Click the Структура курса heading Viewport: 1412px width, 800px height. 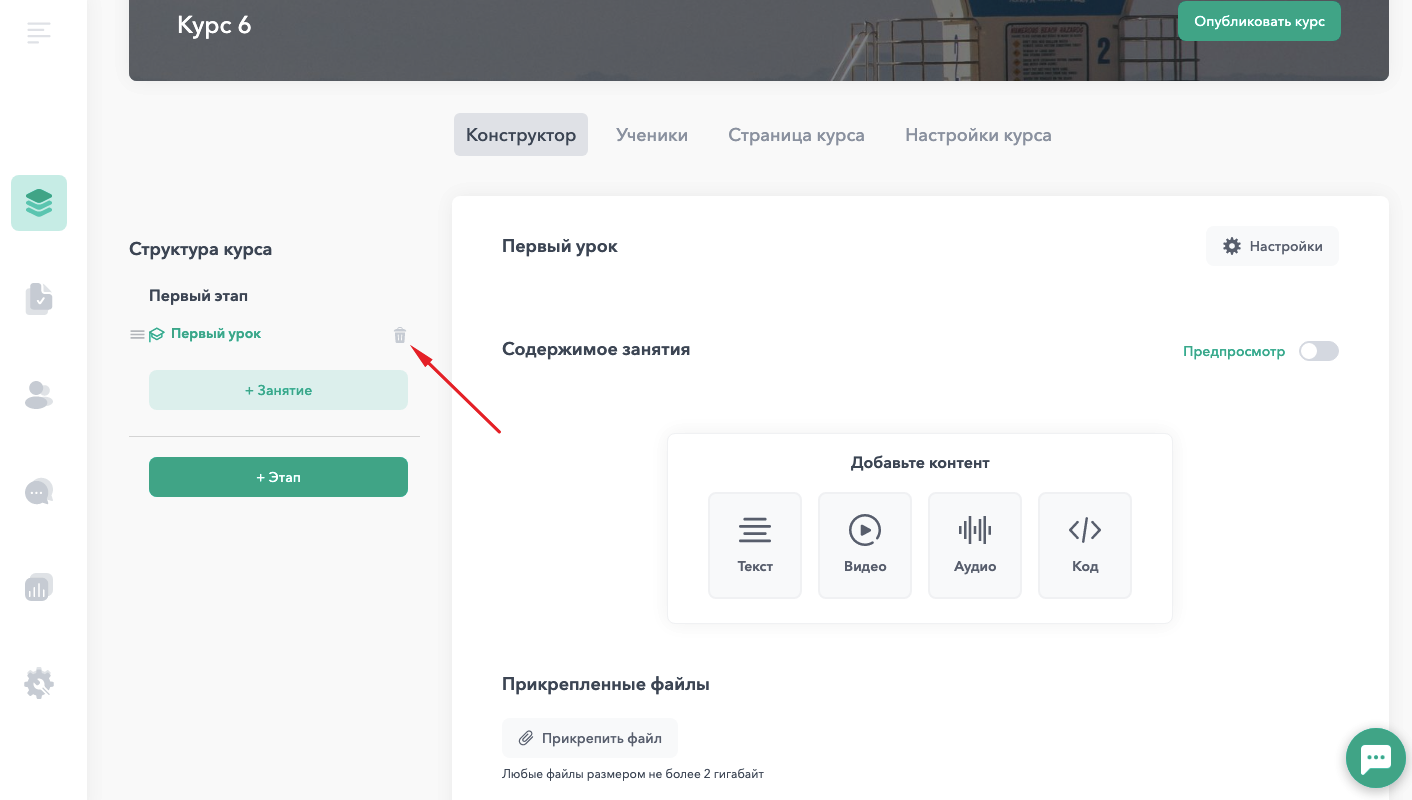click(200, 249)
